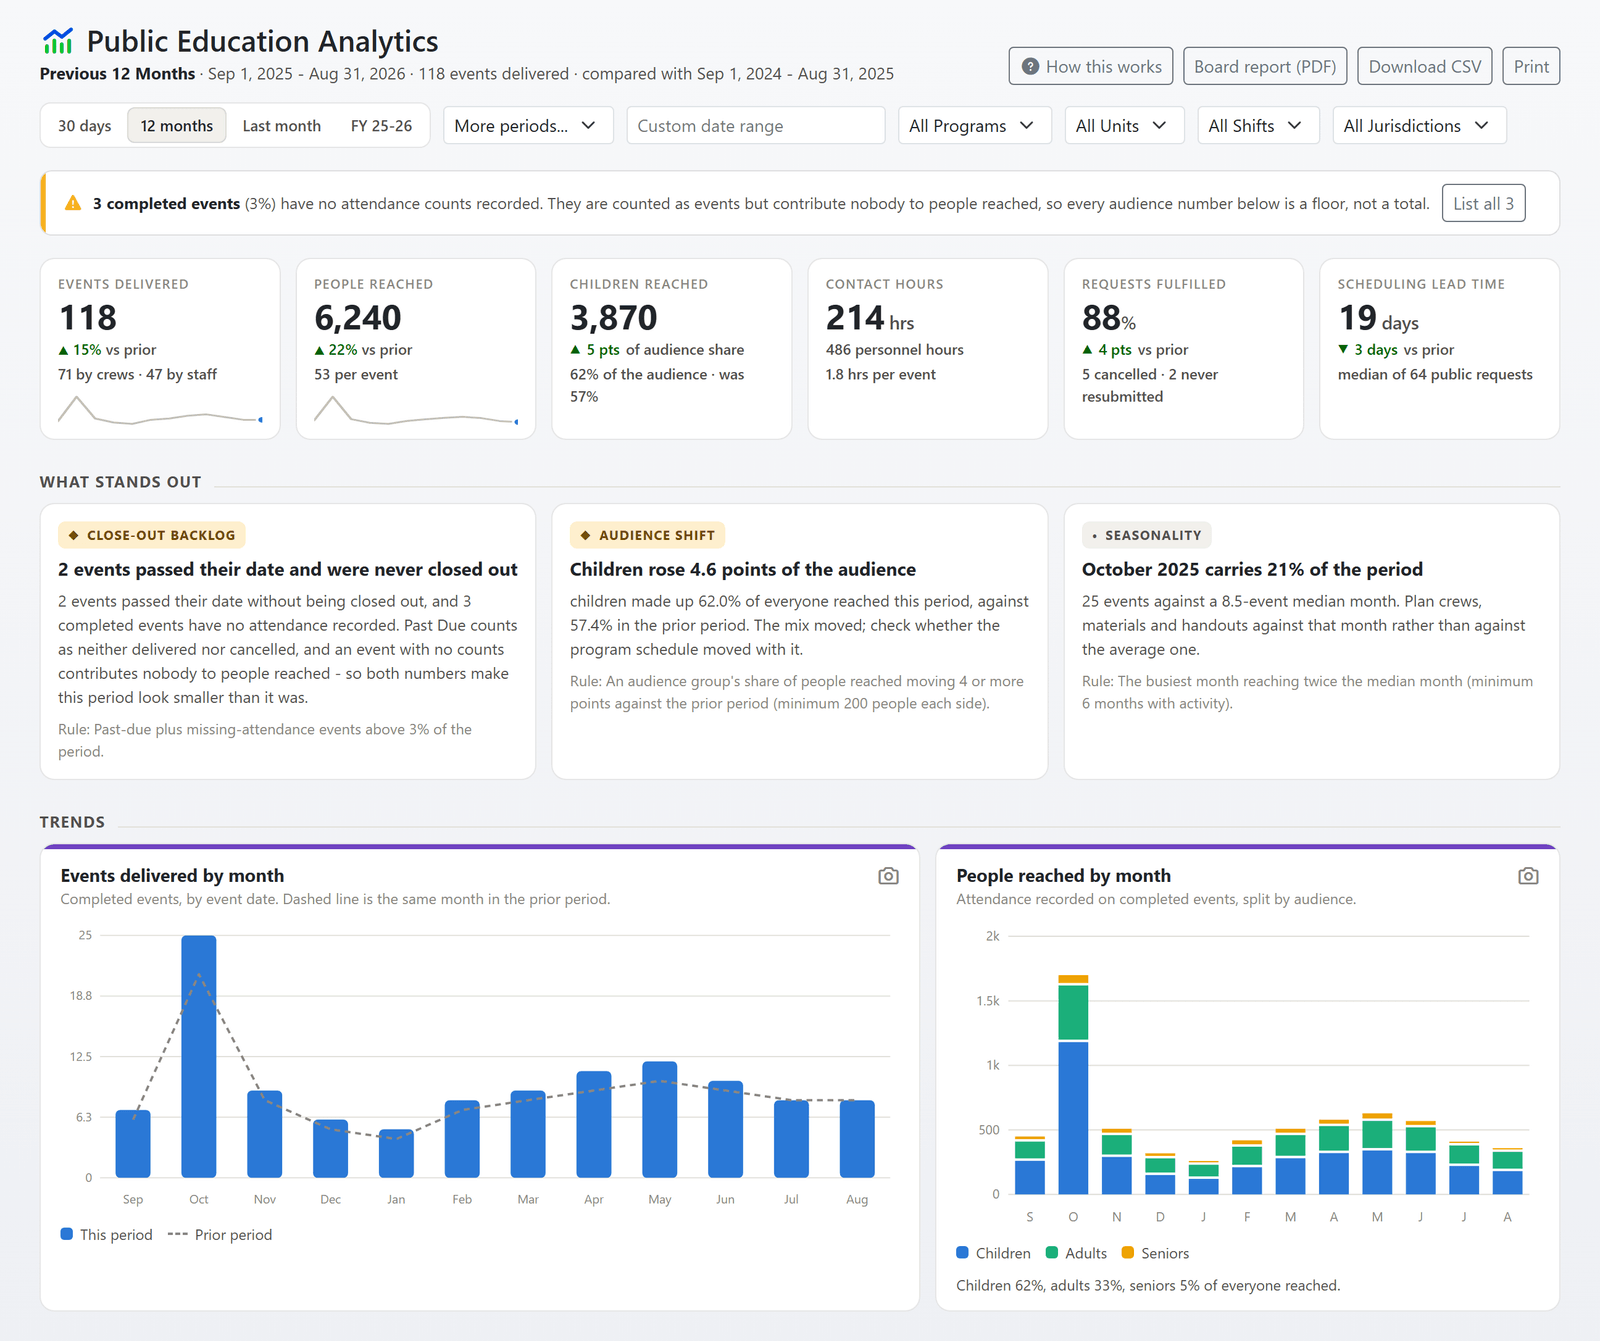Click the Scheduling Lead Time value 19 days
The image size is (1600, 1341).
click(x=1378, y=318)
